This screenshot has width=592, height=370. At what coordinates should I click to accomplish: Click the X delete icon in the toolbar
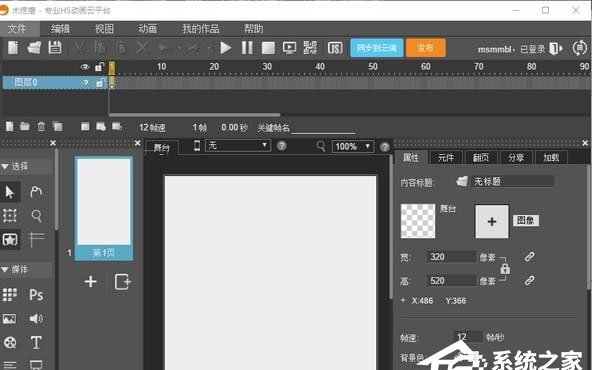pos(142,48)
